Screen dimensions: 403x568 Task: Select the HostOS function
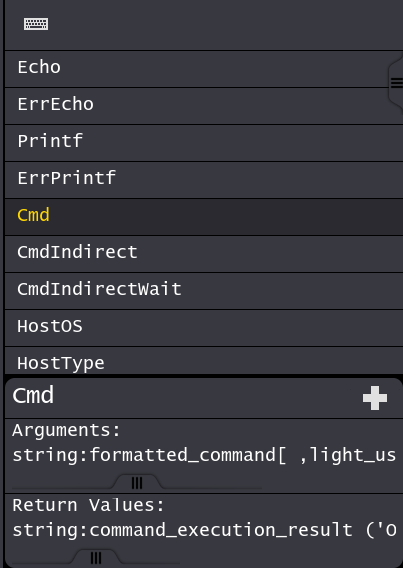[x=204, y=328]
